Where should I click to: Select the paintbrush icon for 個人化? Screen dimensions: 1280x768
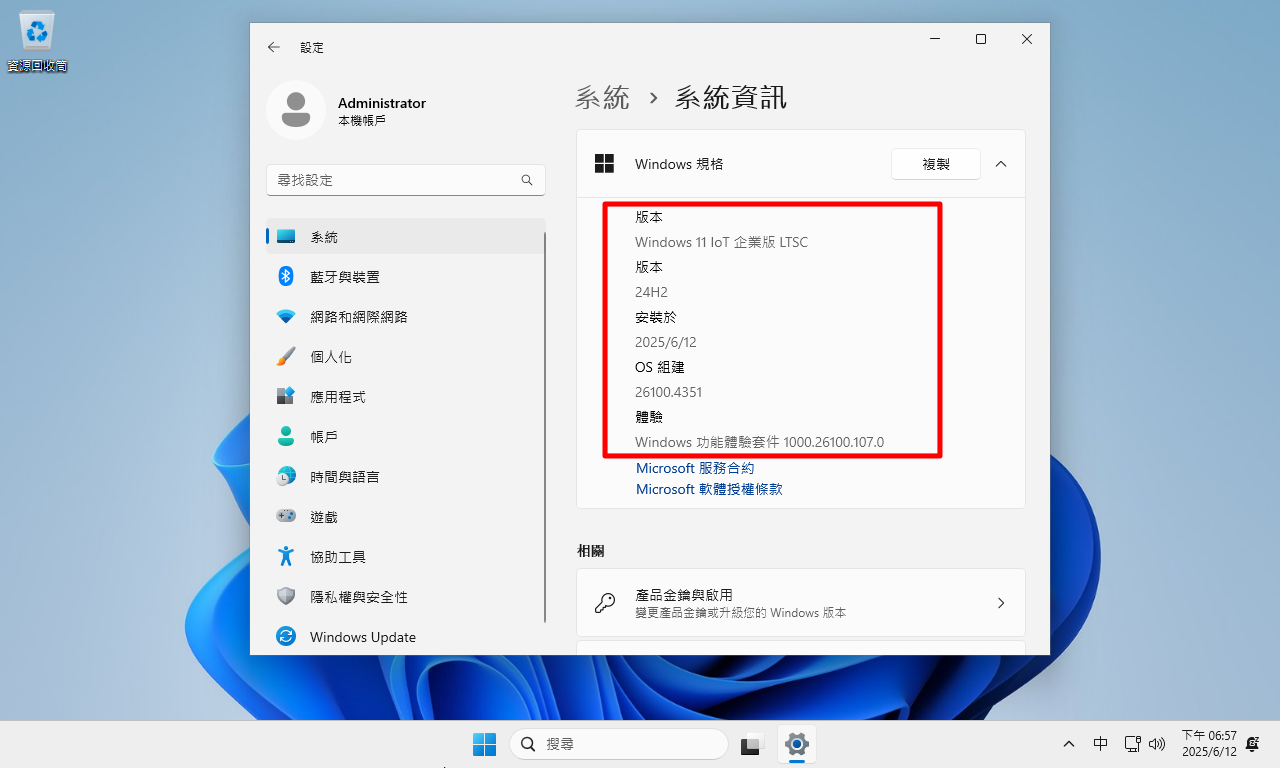(286, 357)
